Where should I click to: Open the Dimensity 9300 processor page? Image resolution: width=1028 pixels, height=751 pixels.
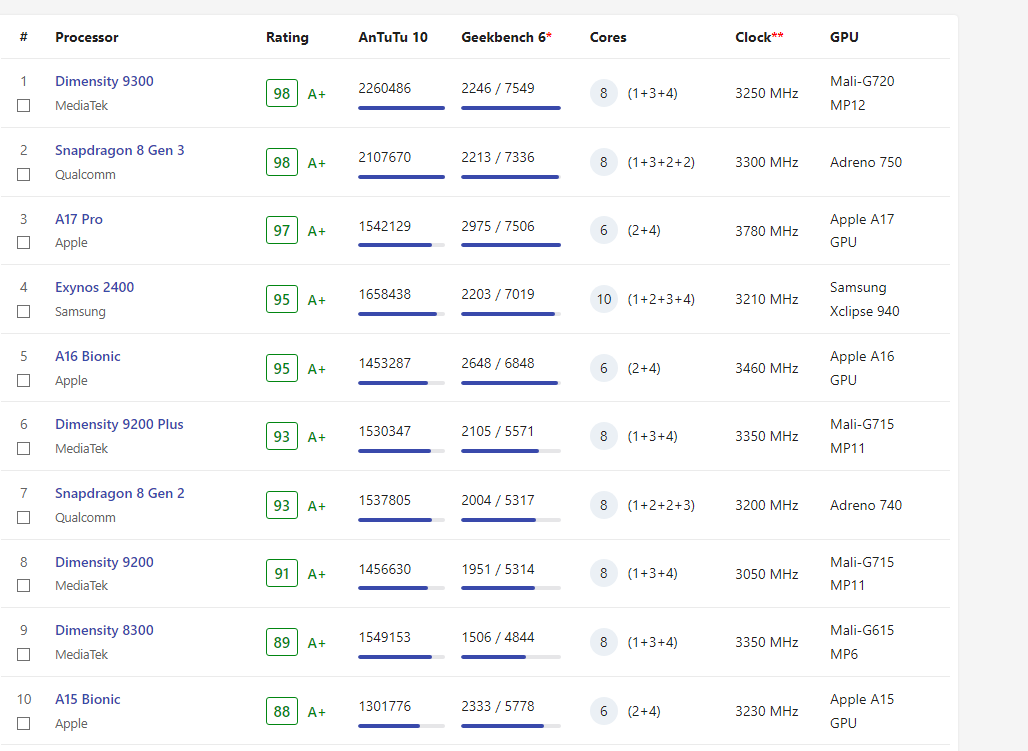click(104, 81)
